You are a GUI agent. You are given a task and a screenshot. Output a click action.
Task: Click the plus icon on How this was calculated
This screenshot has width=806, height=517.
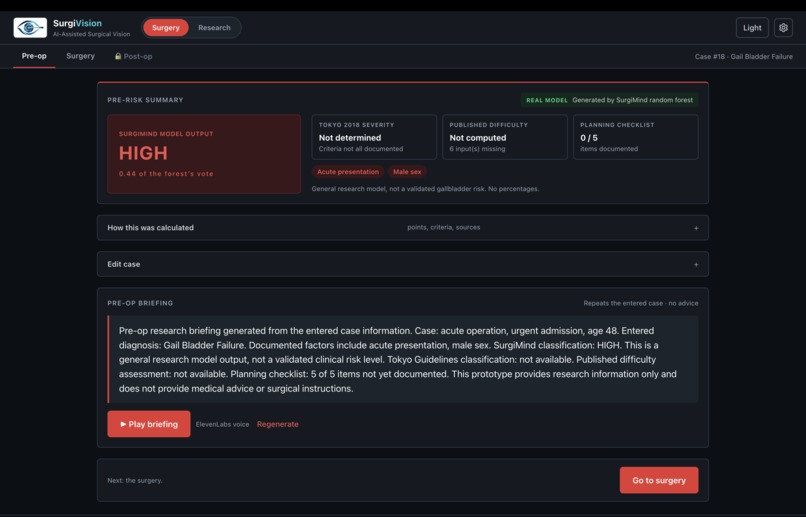click(696, 228)
